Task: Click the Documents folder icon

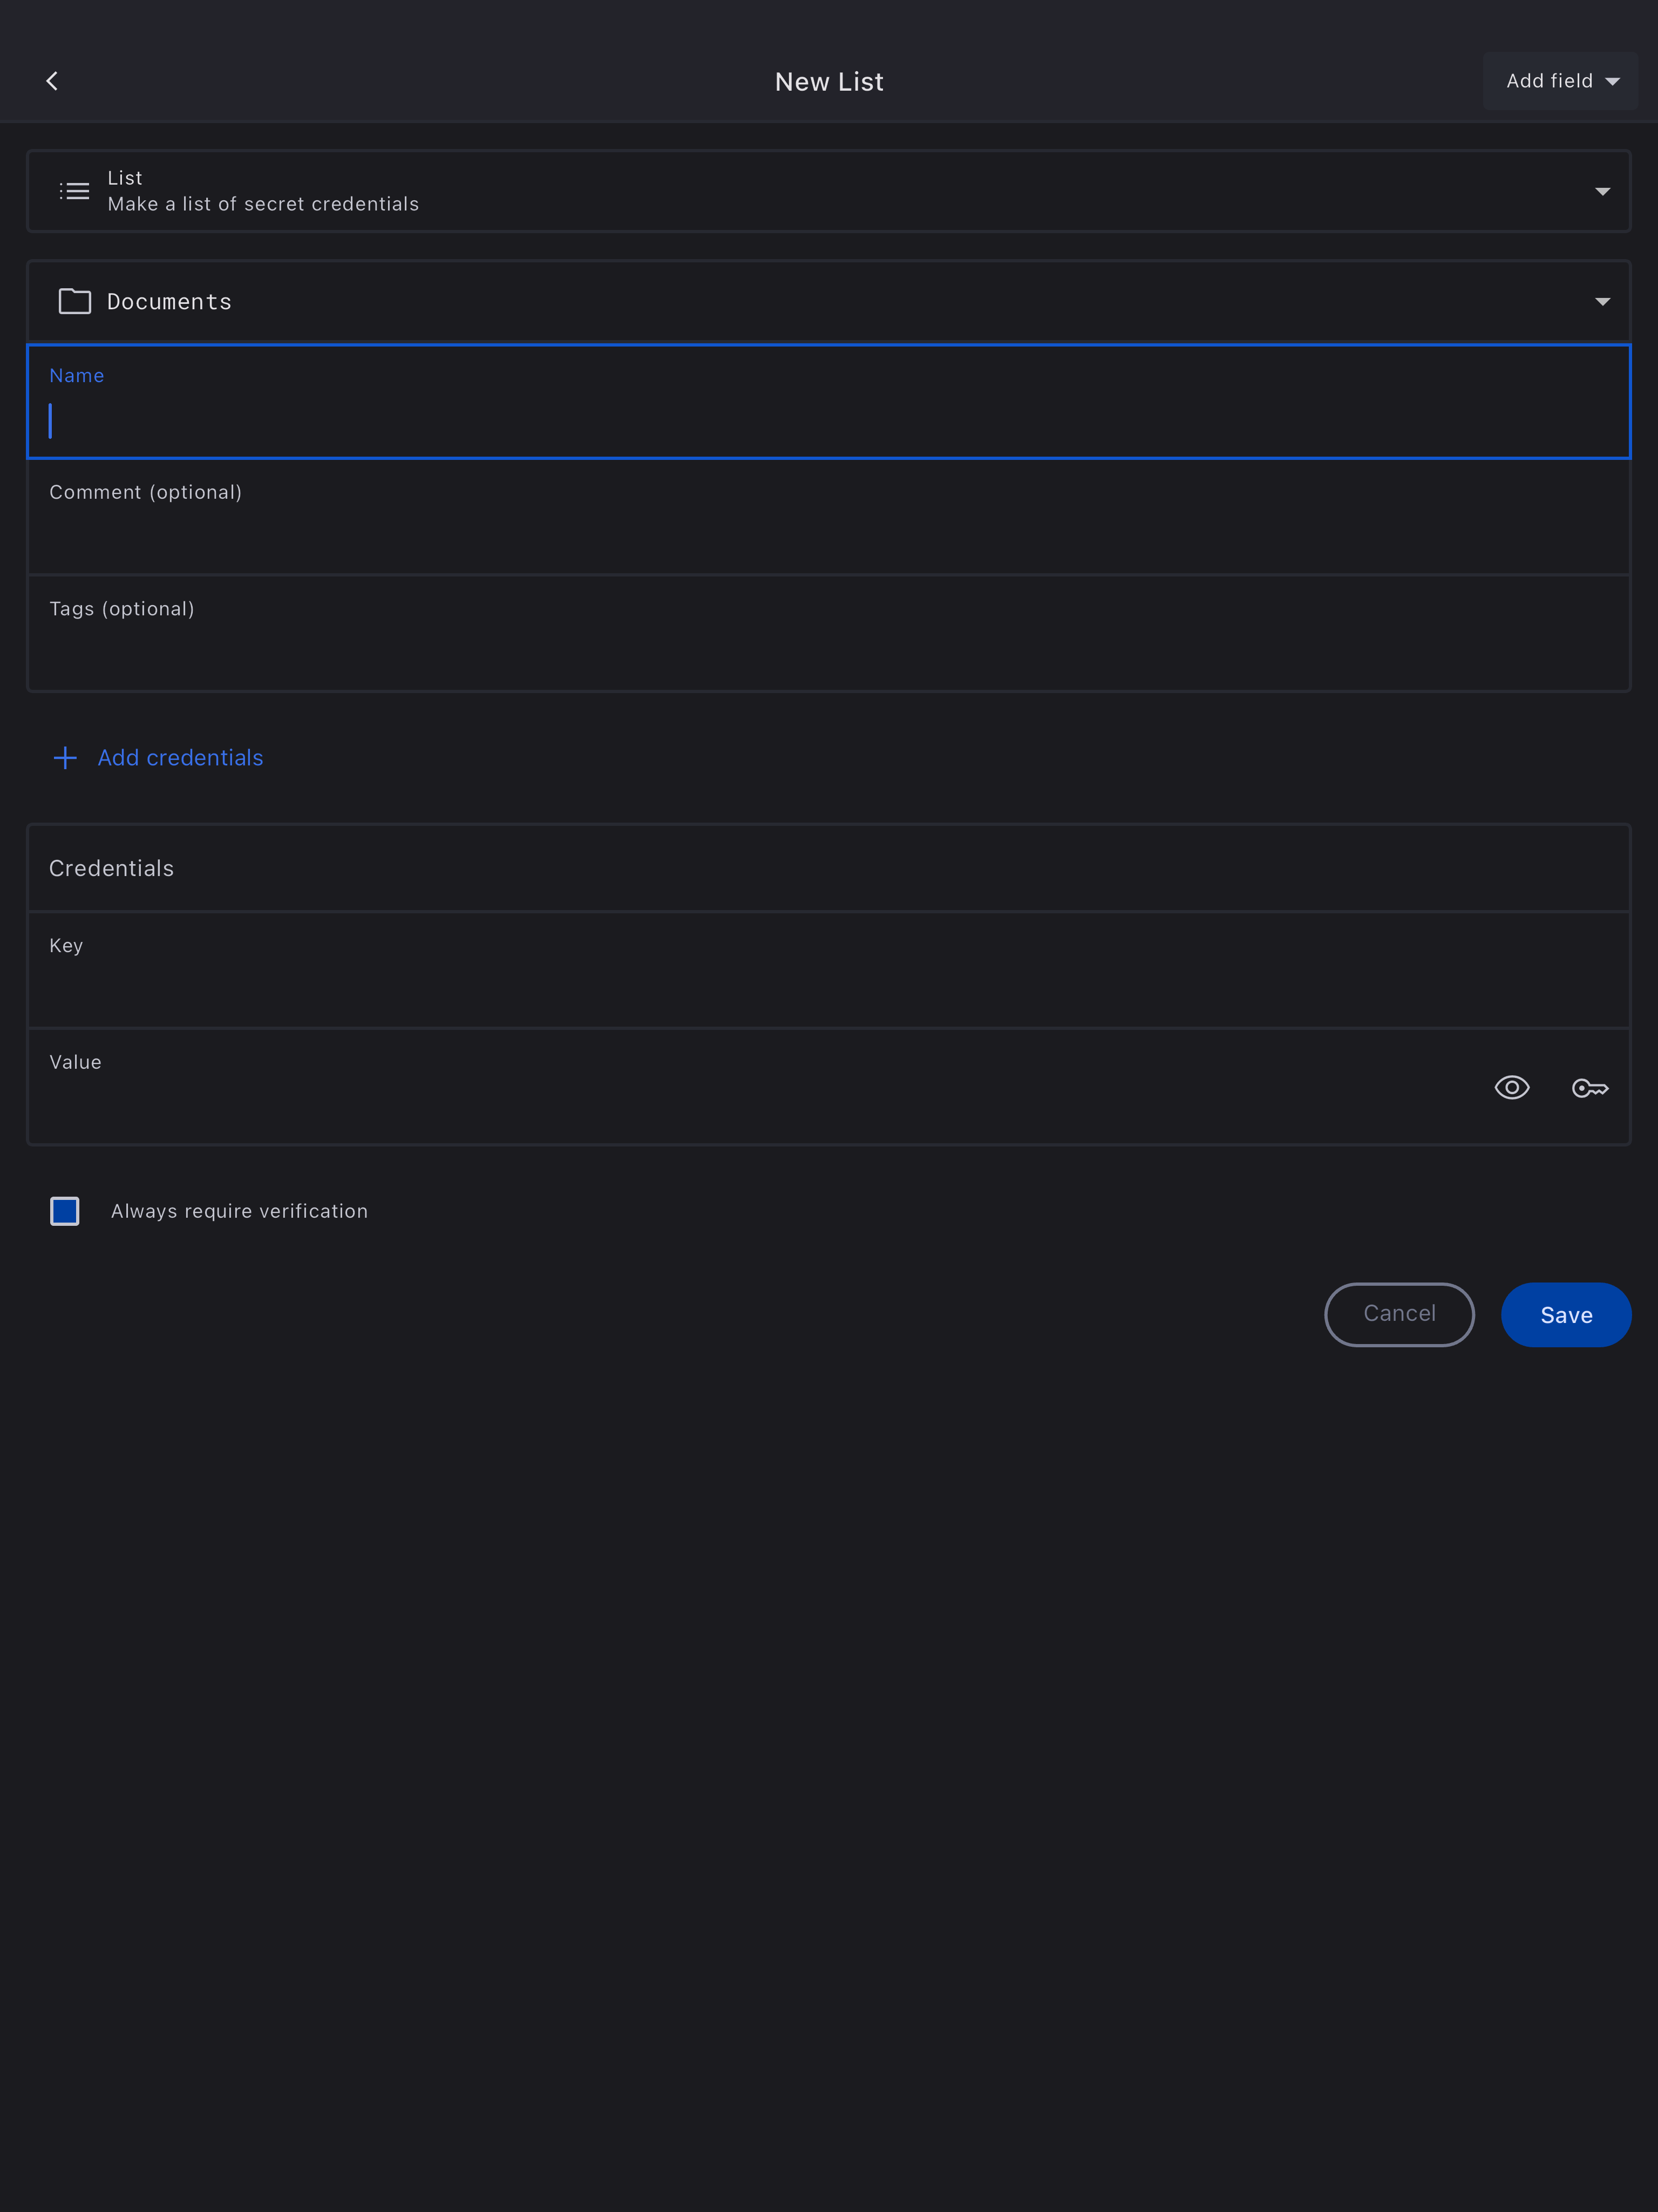Action: 75,301
